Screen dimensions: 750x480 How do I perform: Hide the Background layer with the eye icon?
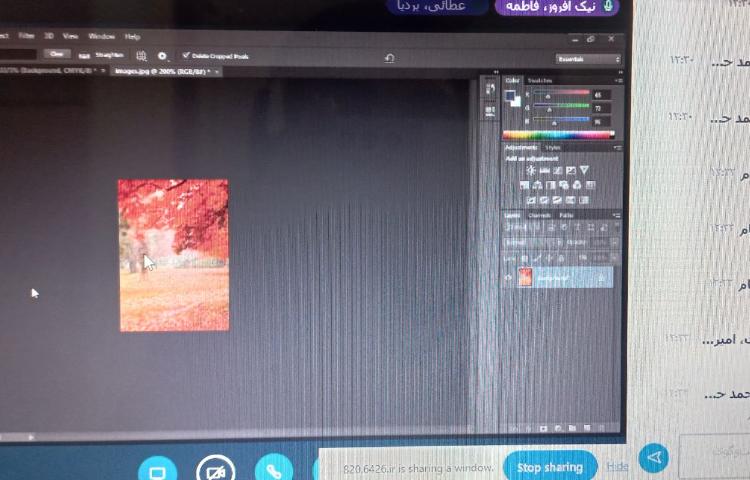coord(508,277)
